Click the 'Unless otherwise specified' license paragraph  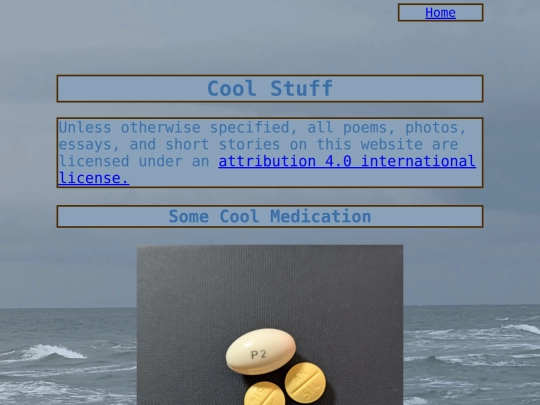pyautogui.click(x=270, y=153)
